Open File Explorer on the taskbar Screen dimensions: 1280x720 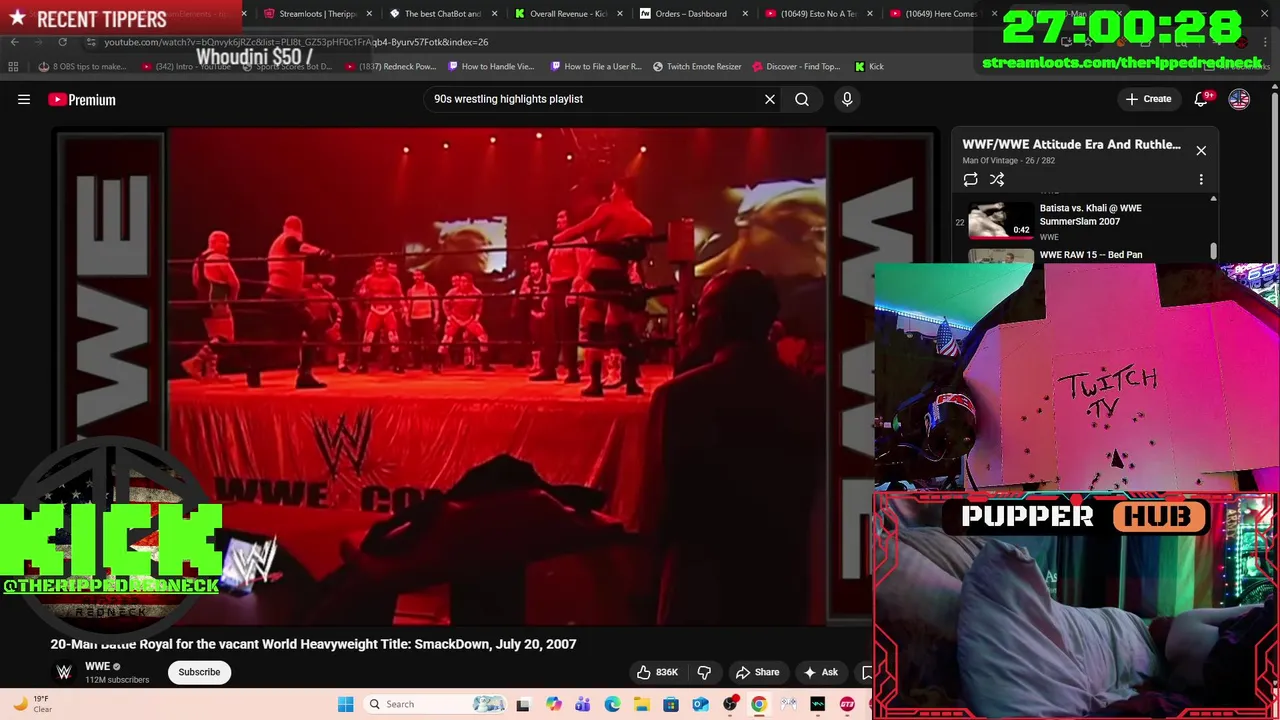(641, 704)
